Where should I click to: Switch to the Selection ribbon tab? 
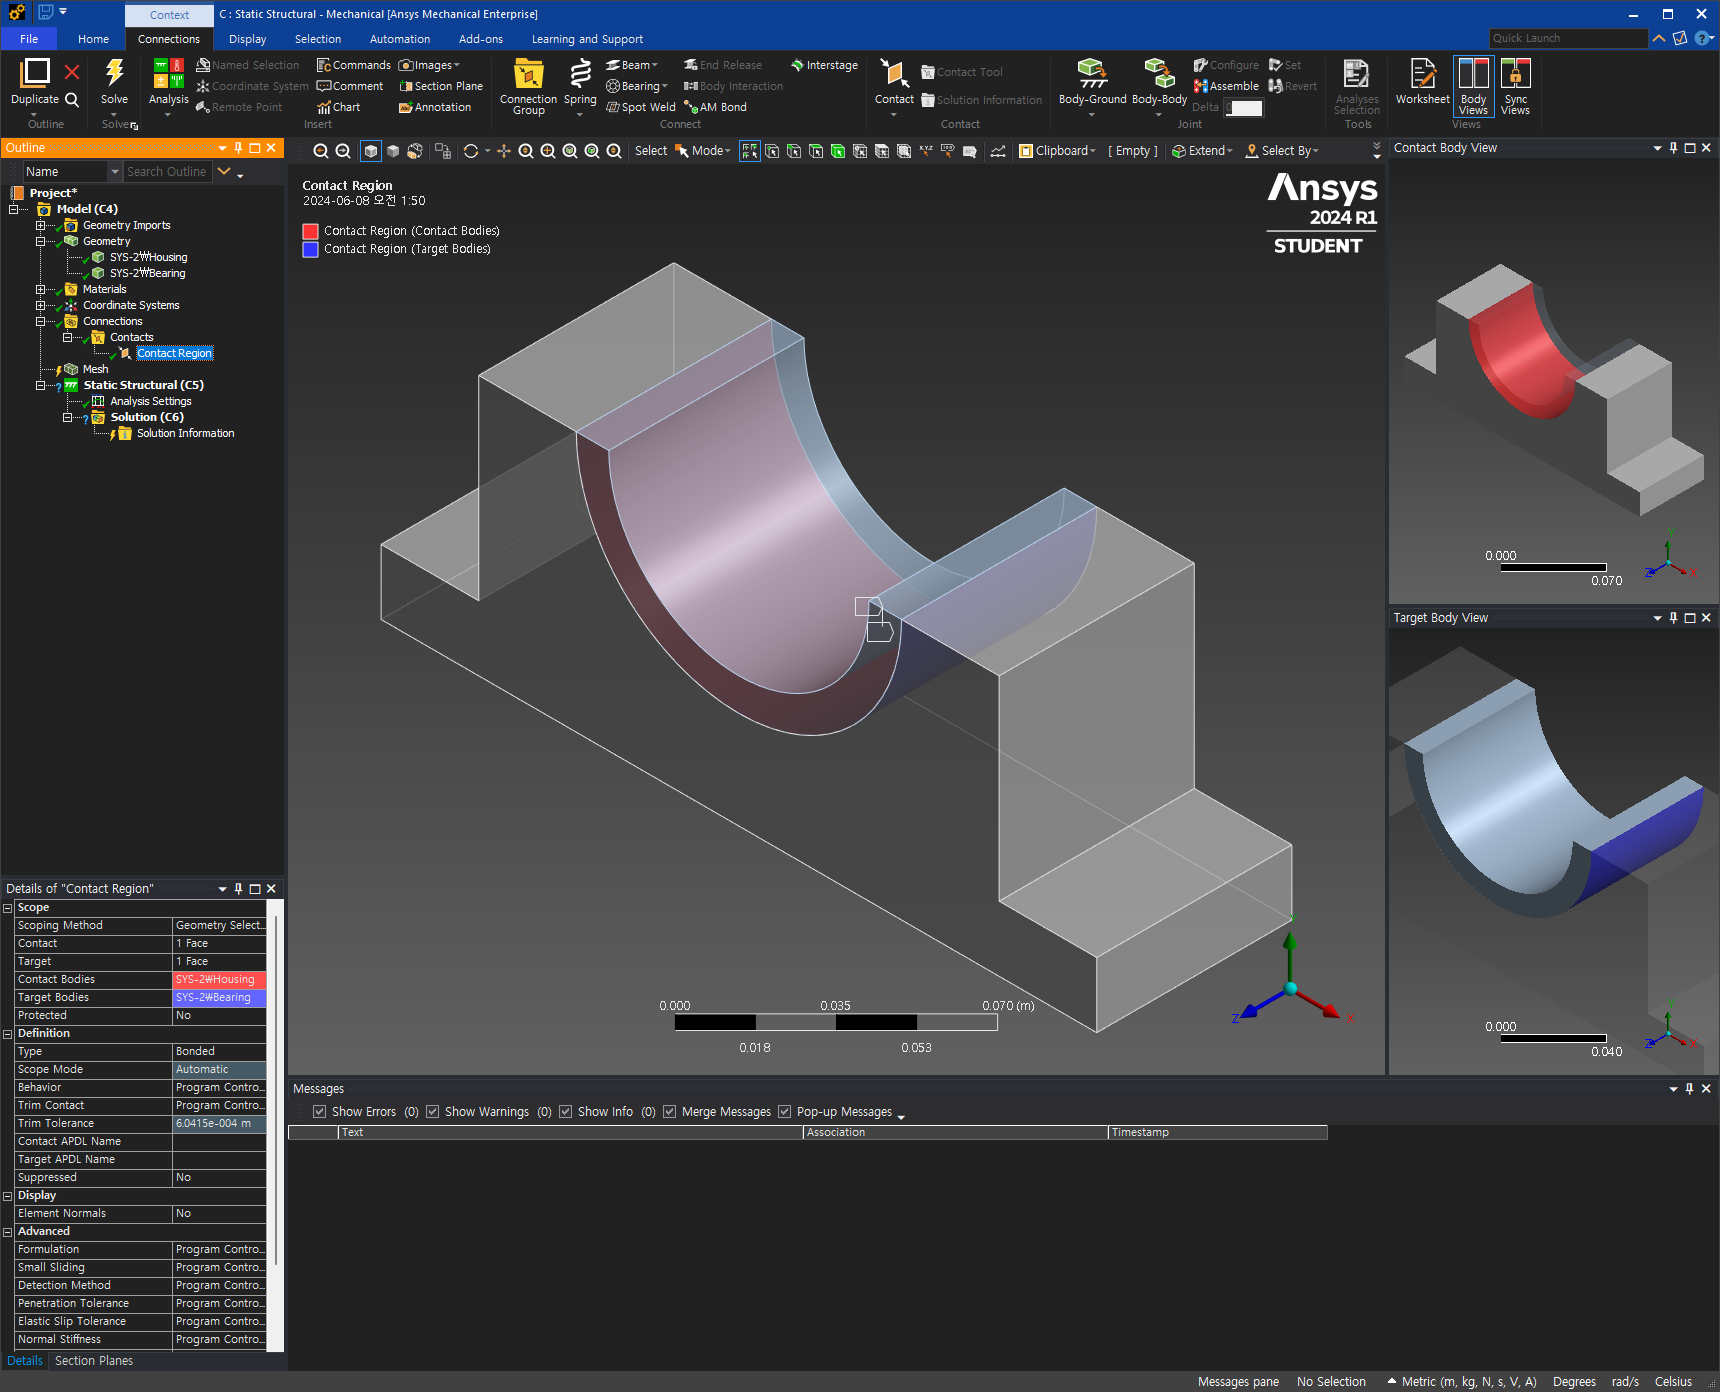[x=318, y=39]
